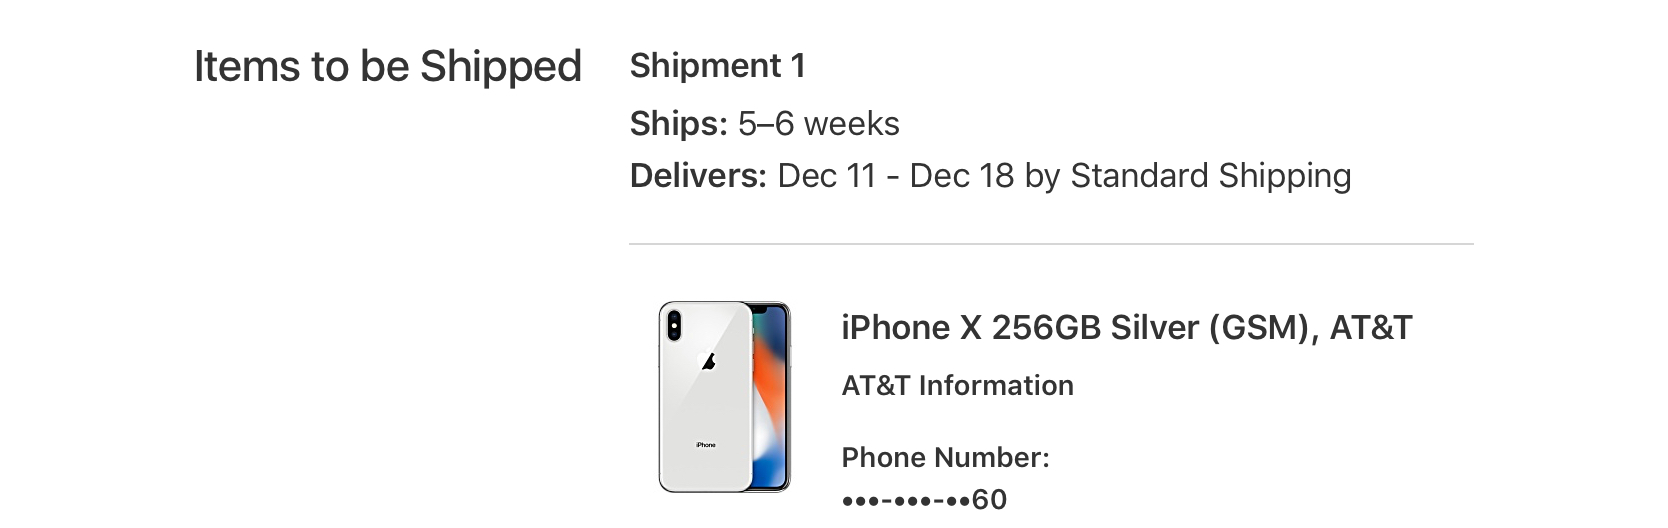
Task: Click the Apple logo on the iPhone image
Action: [x=708, y=360]
